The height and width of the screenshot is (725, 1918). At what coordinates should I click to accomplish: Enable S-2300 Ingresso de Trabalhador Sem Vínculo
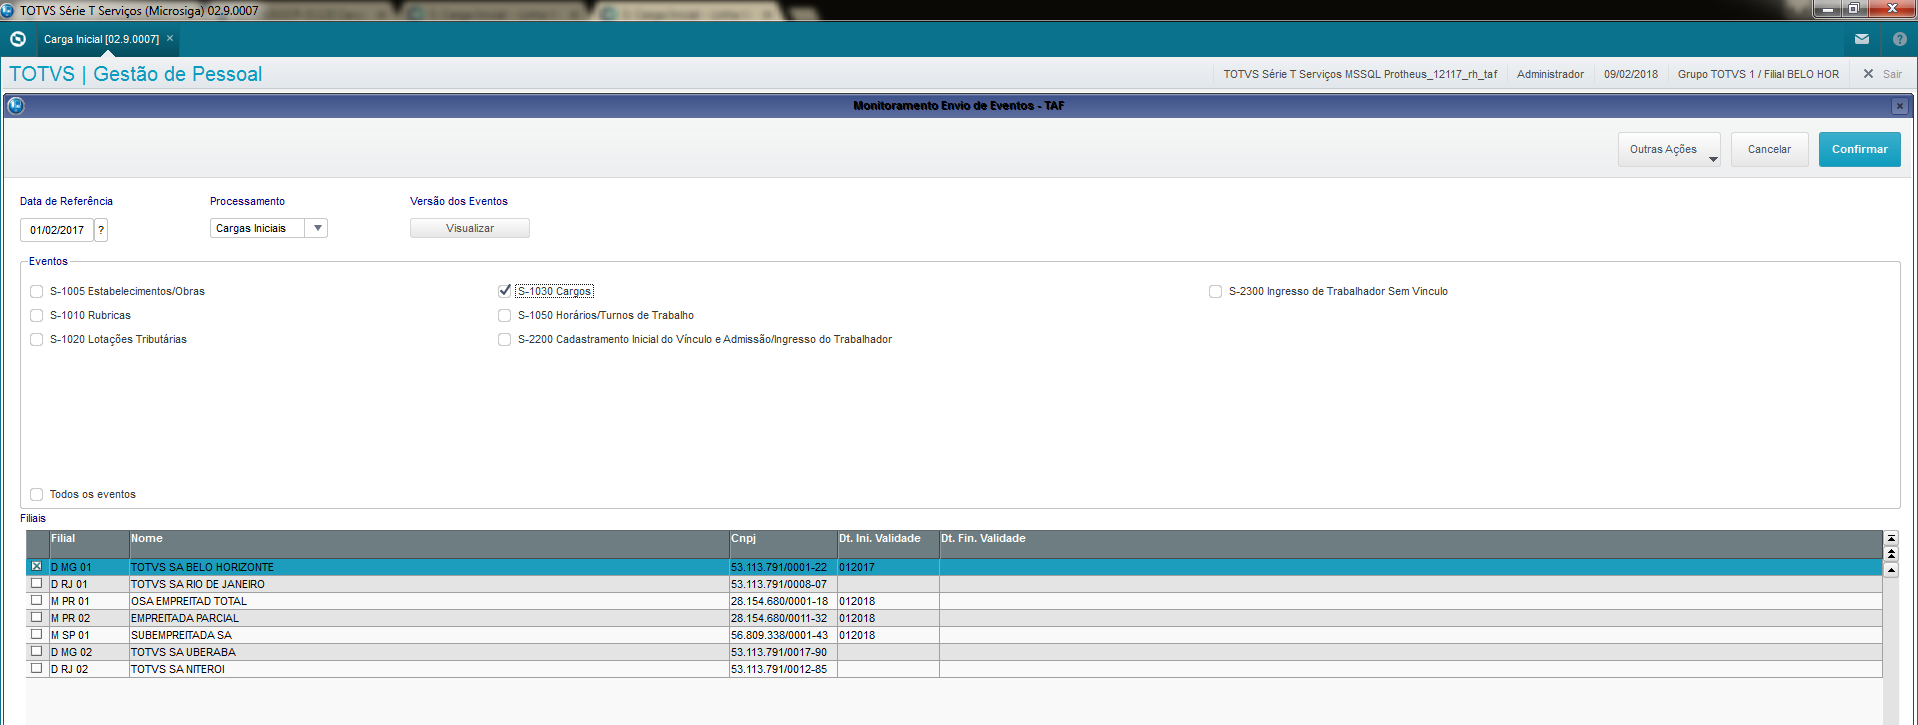pyautogui.click(x=1216, y=292)
